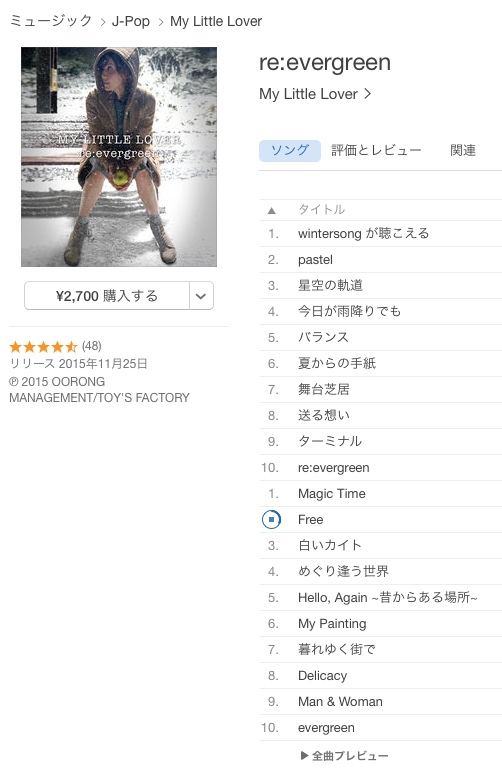
Task: Open the J-Pop breadcrumb link
Action: 130,21
